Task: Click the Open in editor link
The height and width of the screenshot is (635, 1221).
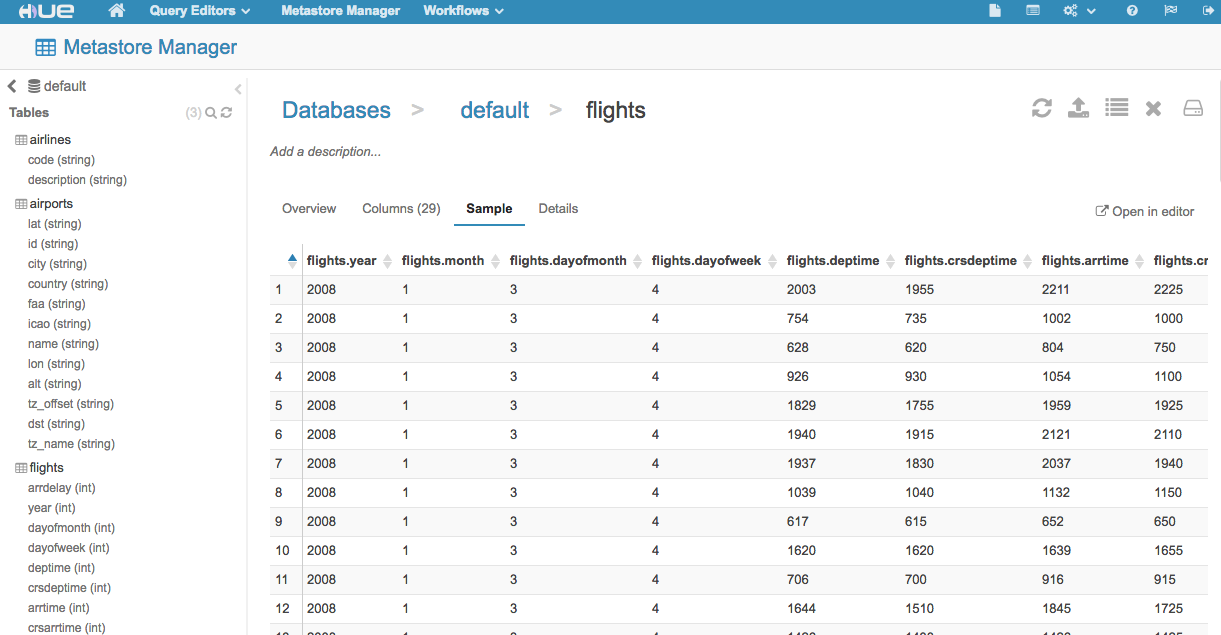Action: tap(1146, 211)
